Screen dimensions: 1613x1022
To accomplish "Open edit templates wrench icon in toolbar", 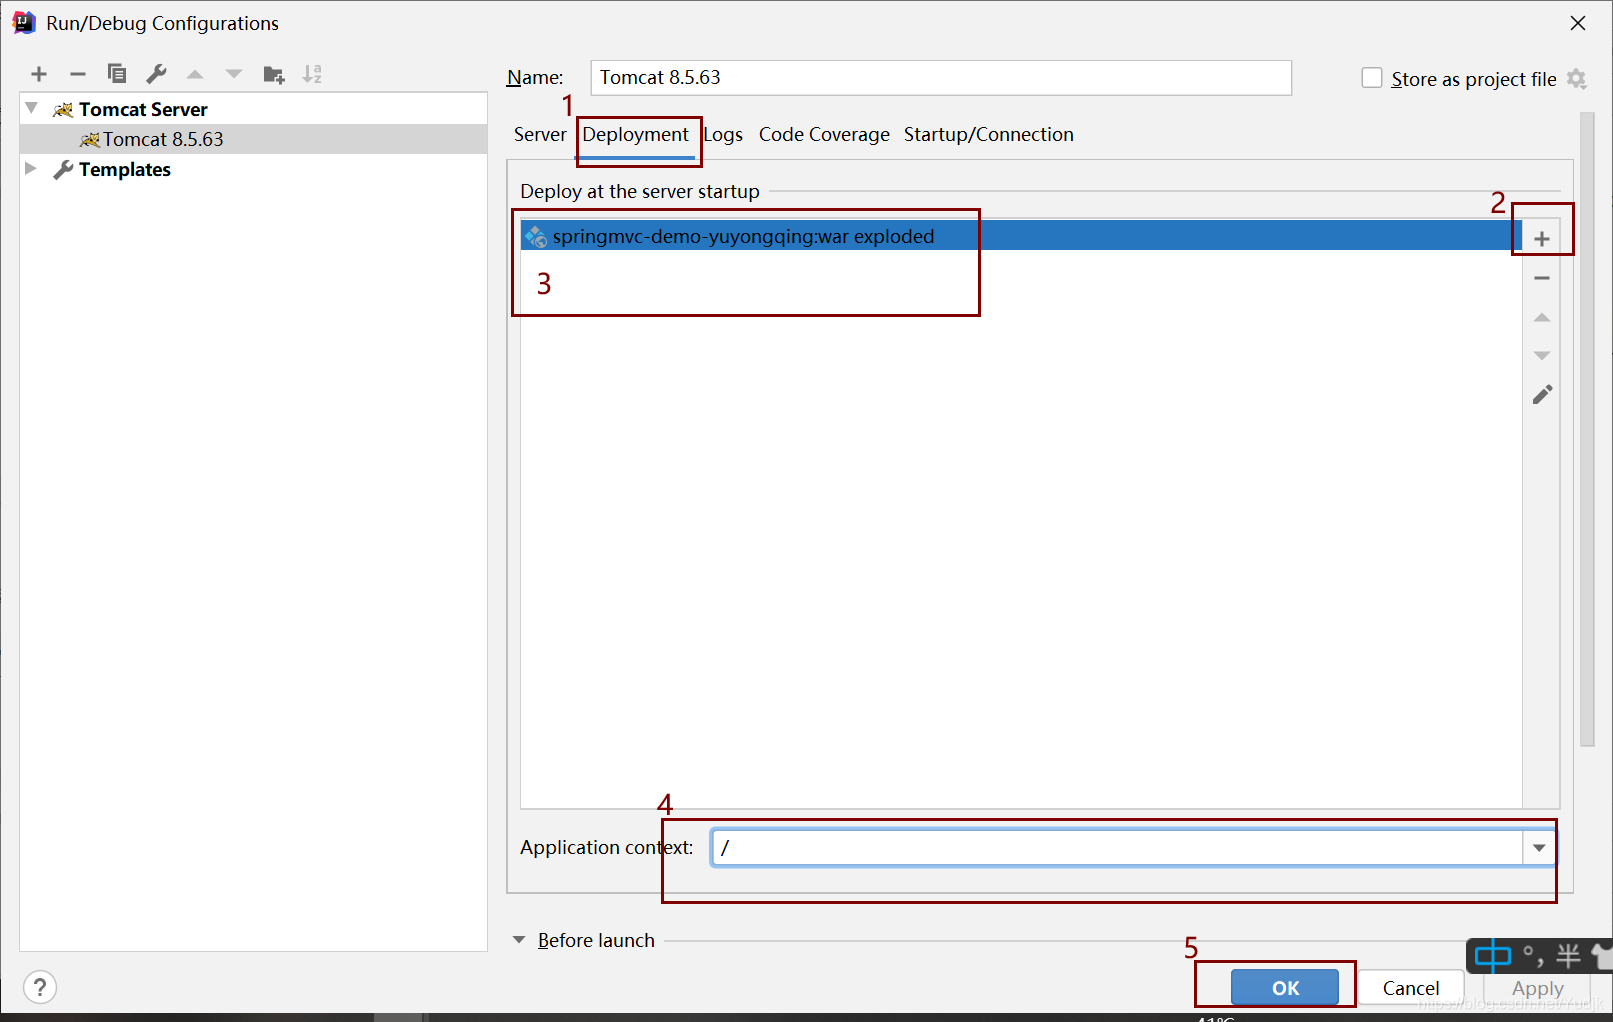I will tap(156, 74).
